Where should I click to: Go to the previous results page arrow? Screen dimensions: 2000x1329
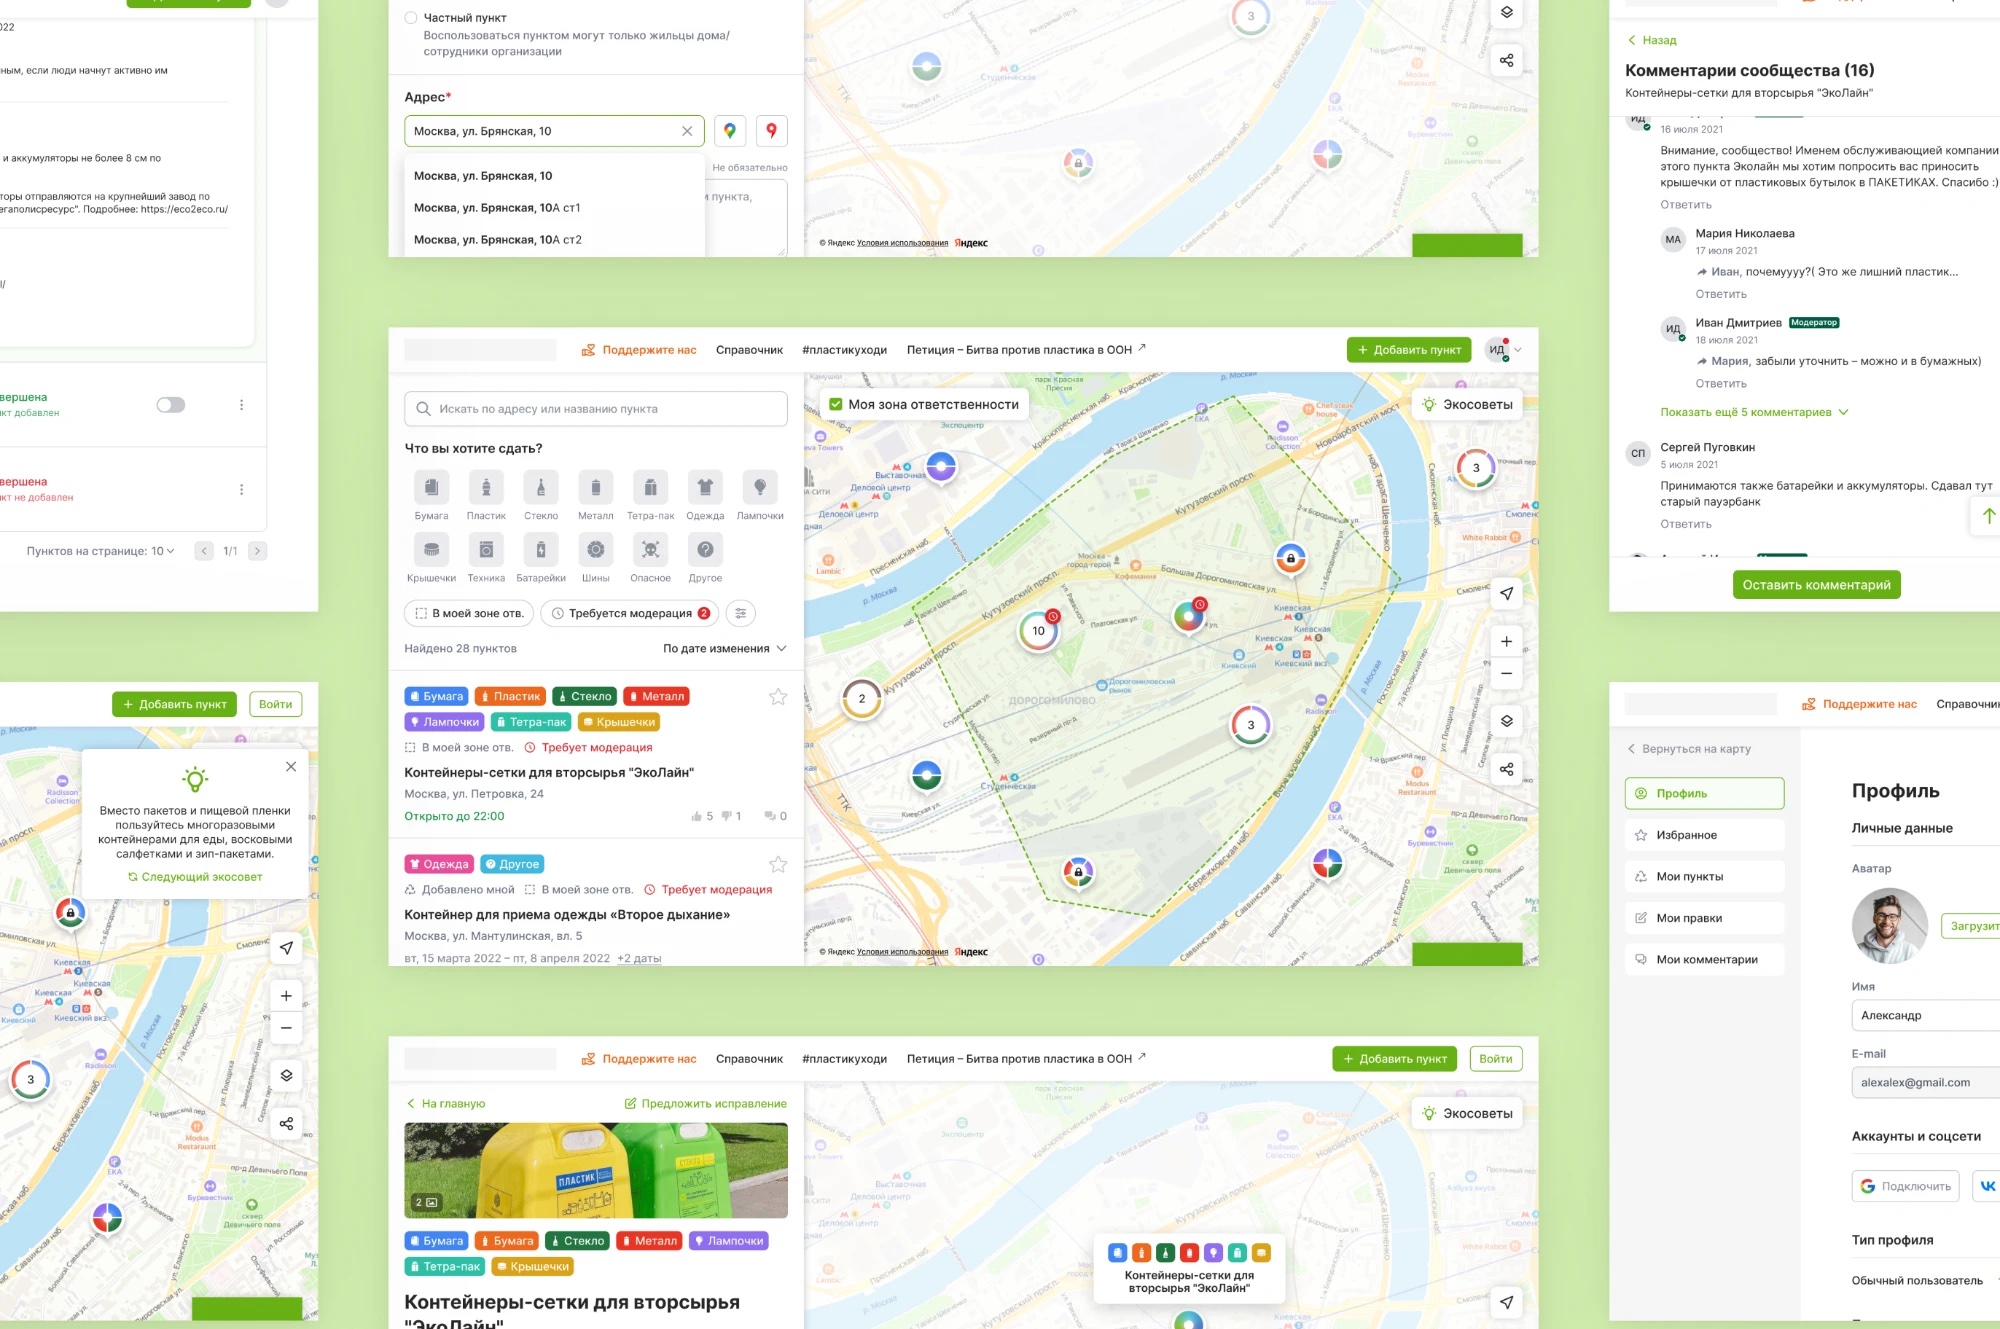204,551
